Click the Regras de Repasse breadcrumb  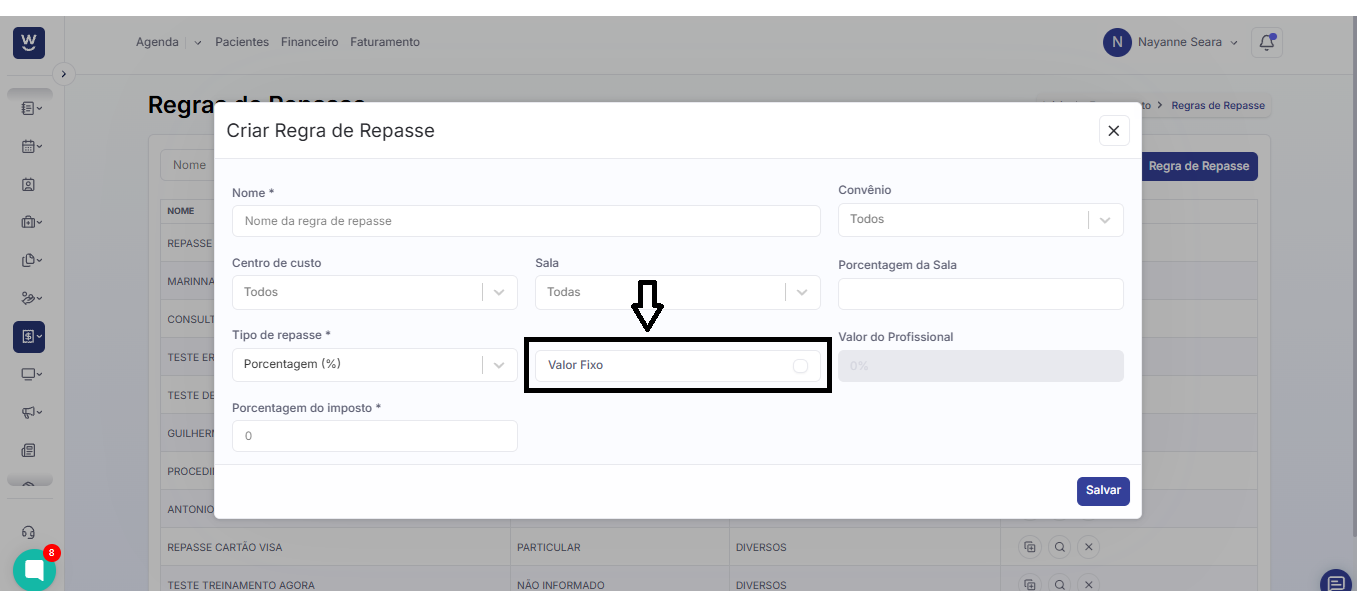coord(1218,105)
